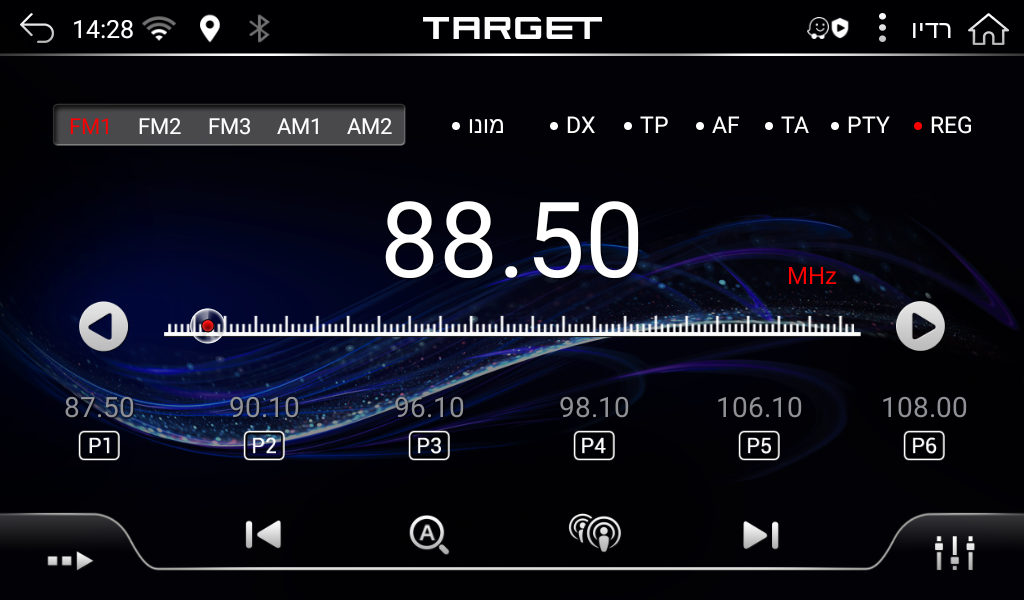Tap the 96.10 preset frequency

pyautogui.click(x=429, y=408)
